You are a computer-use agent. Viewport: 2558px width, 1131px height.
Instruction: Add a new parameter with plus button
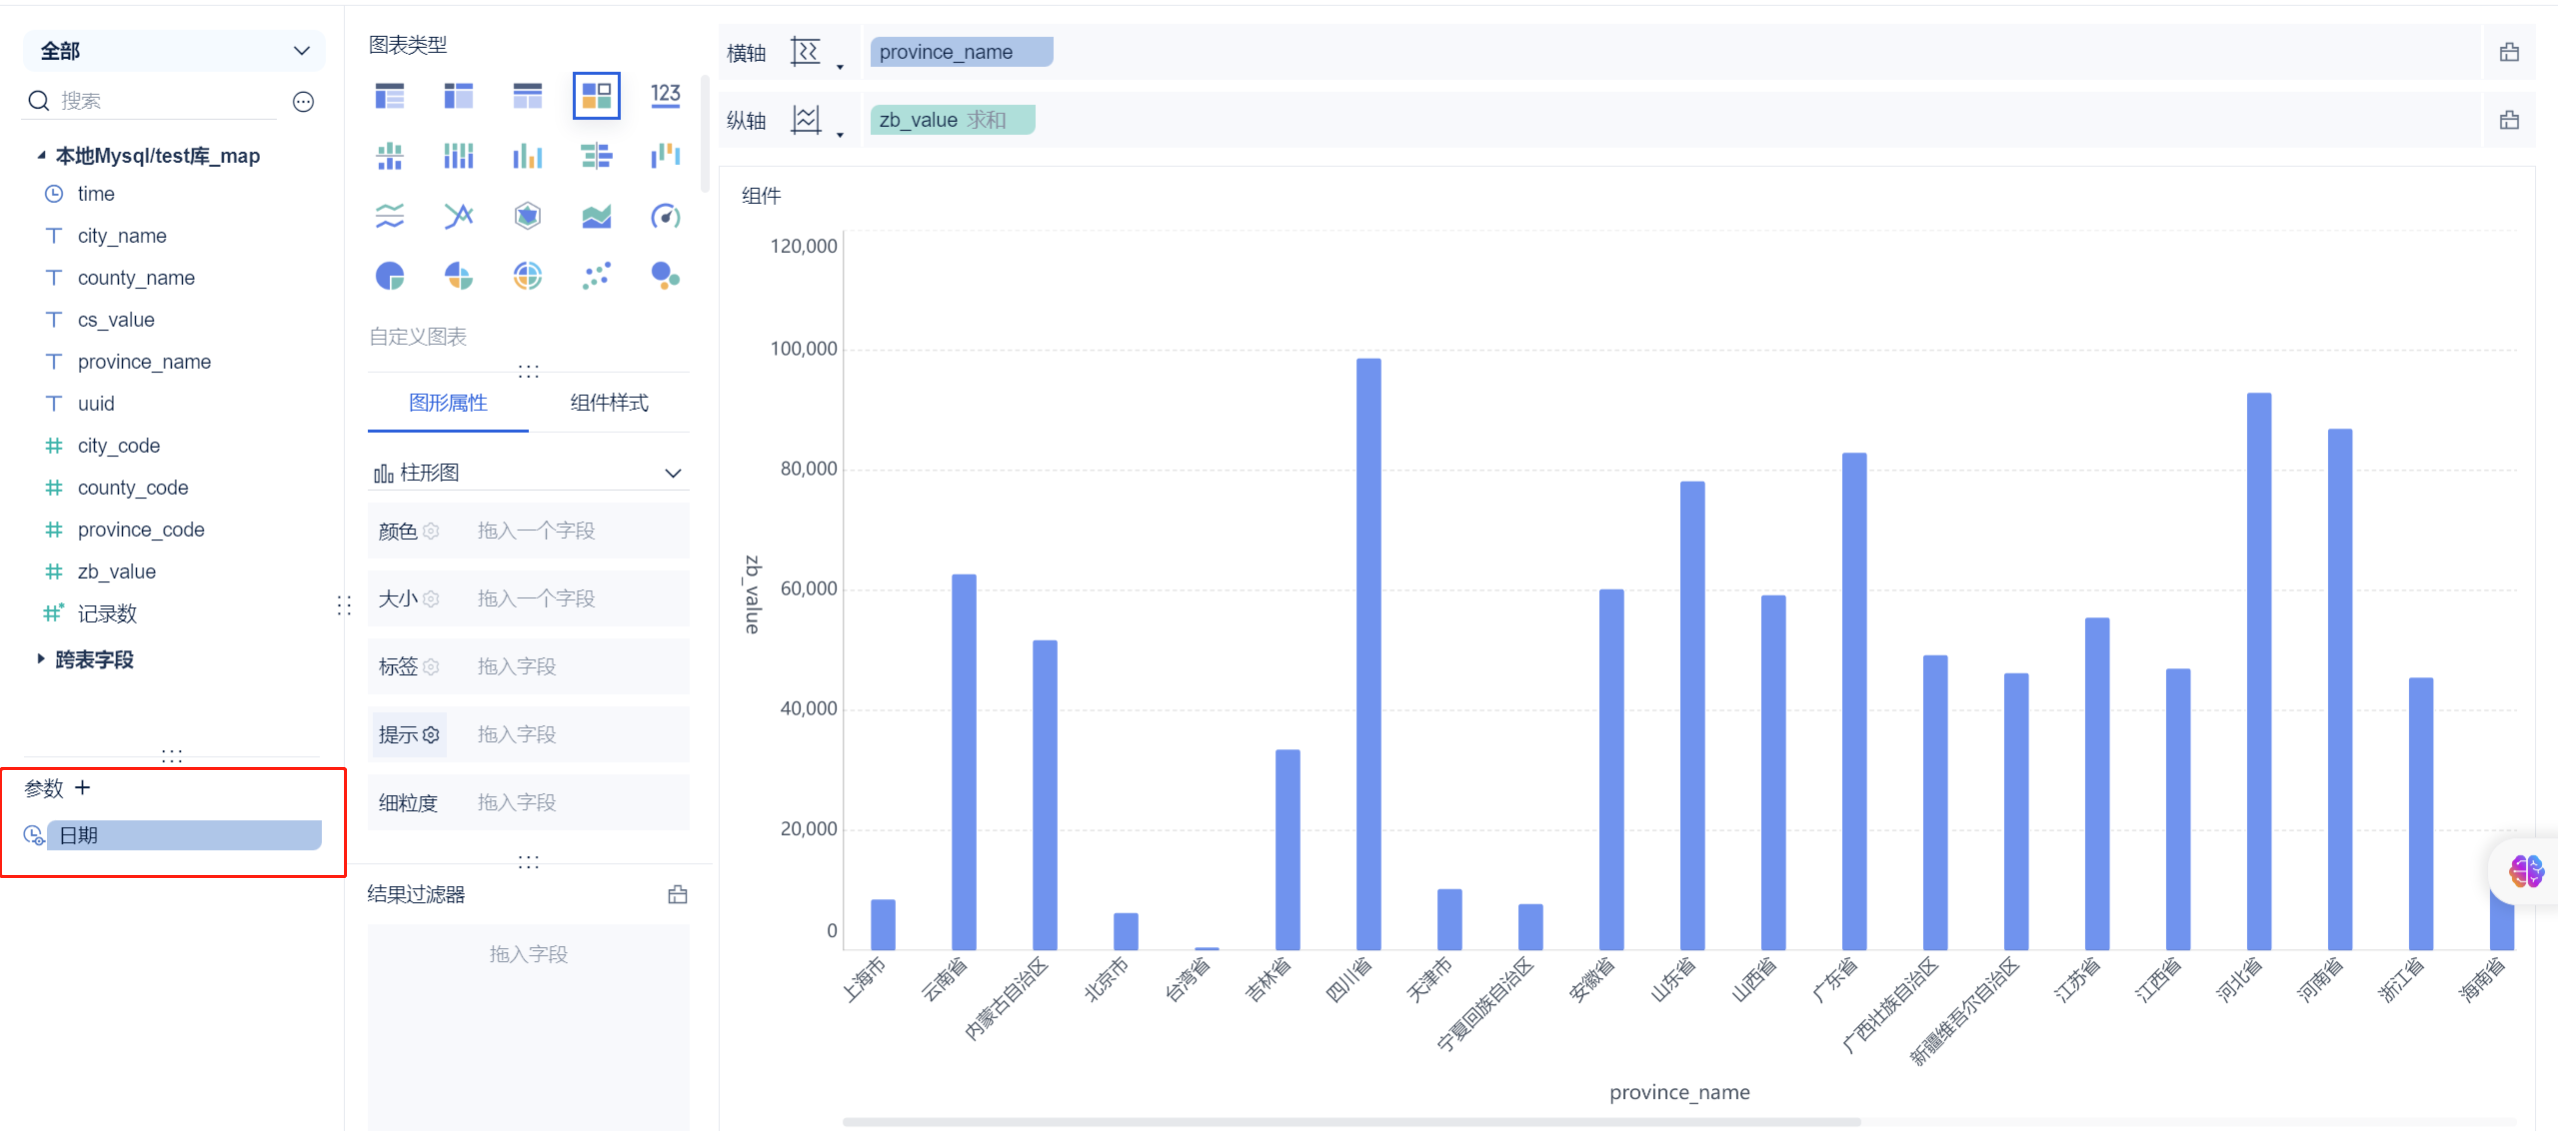pos(83,788)
